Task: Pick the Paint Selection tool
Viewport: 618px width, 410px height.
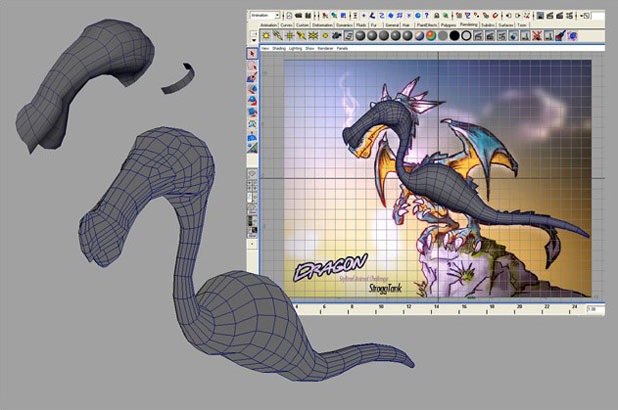Action: pos(252,77)
